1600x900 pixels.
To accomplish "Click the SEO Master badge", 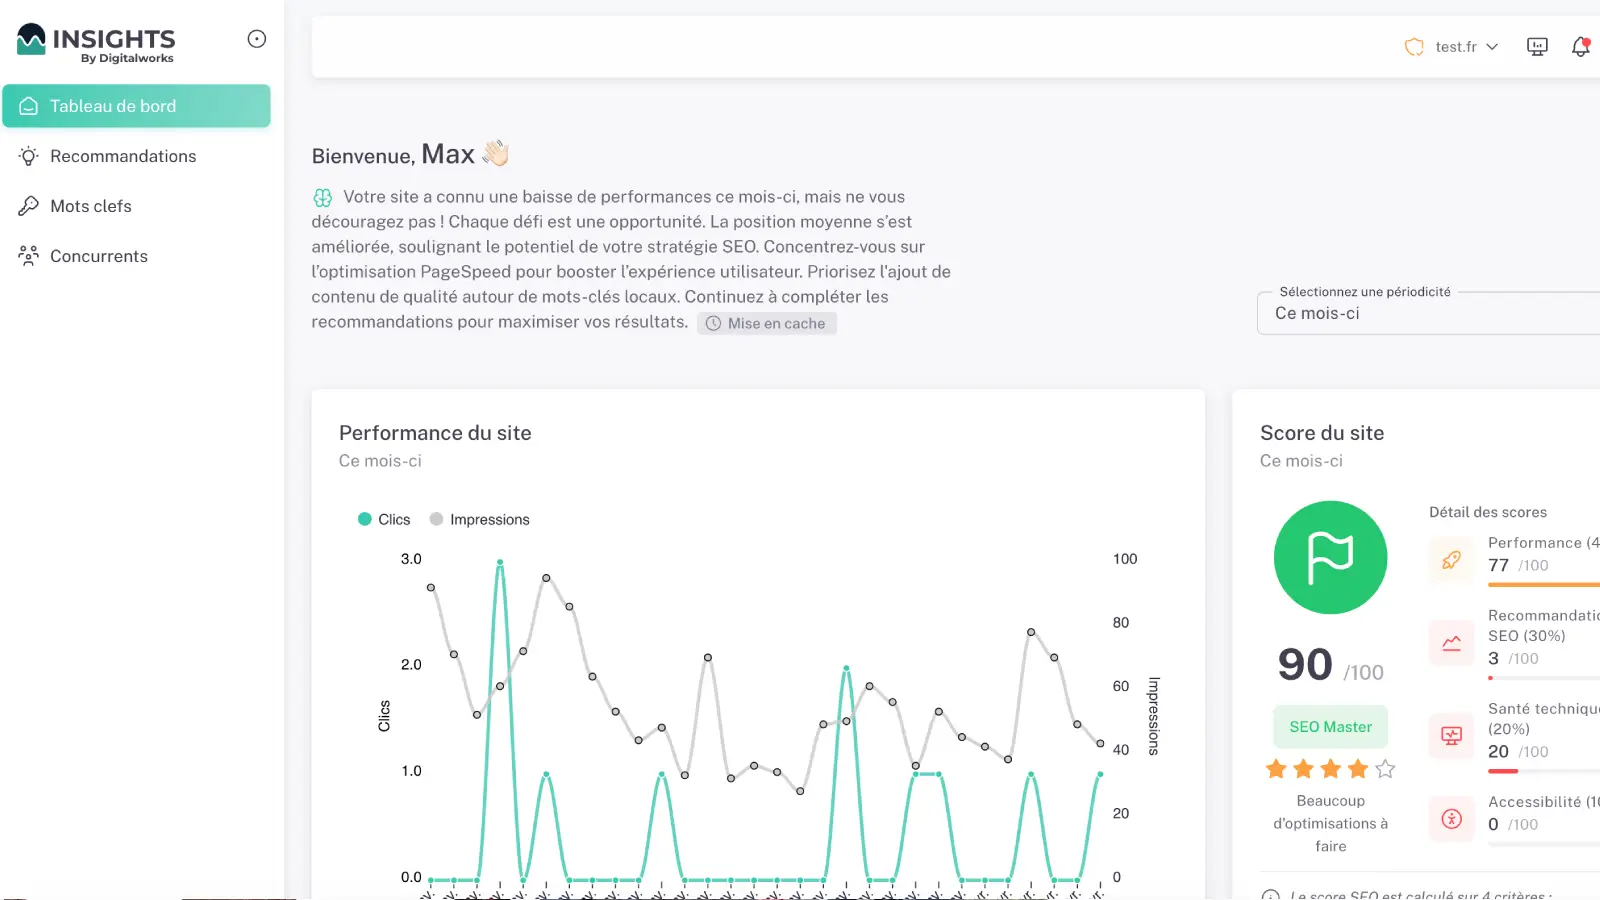I will click(x=1330, y=727).
